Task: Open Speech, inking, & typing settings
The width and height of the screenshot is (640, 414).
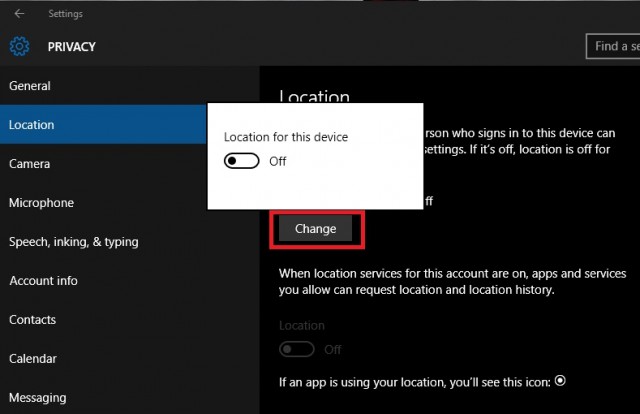Action: pos(74,242)
